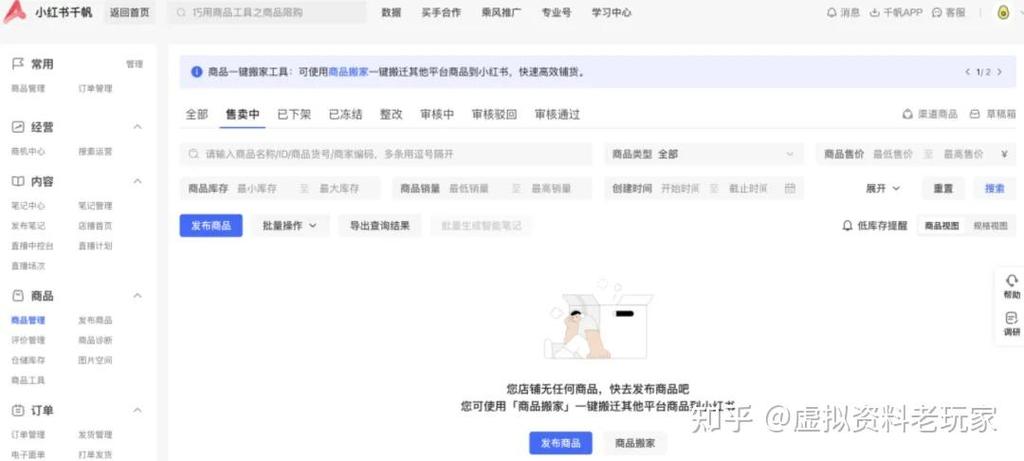This screenshot has height=461, width=1024.
Task: Click the user avatar icon
Action: [1003, 12]
